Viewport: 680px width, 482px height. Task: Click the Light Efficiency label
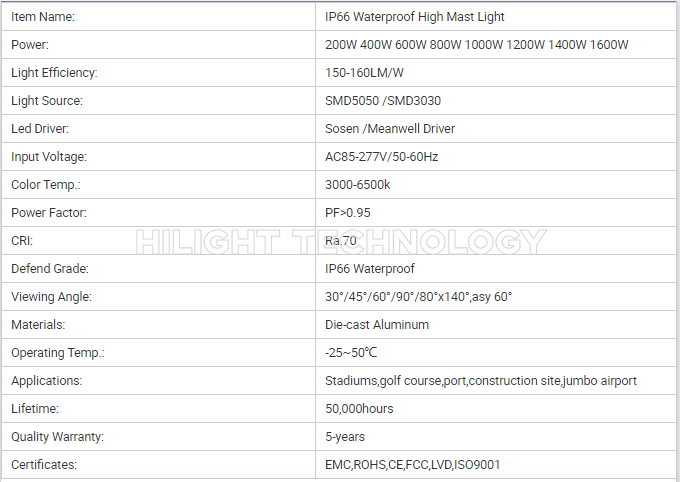click(x=54, y=72)
